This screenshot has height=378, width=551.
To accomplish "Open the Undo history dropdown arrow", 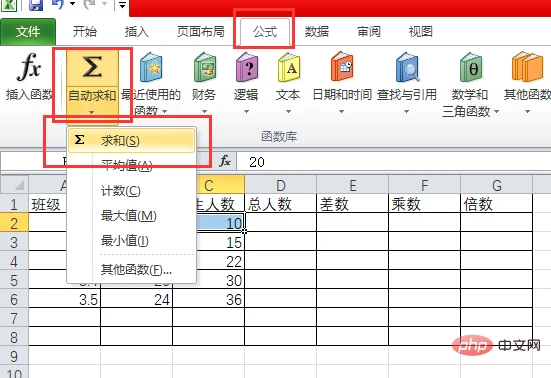I will point(73,4).
